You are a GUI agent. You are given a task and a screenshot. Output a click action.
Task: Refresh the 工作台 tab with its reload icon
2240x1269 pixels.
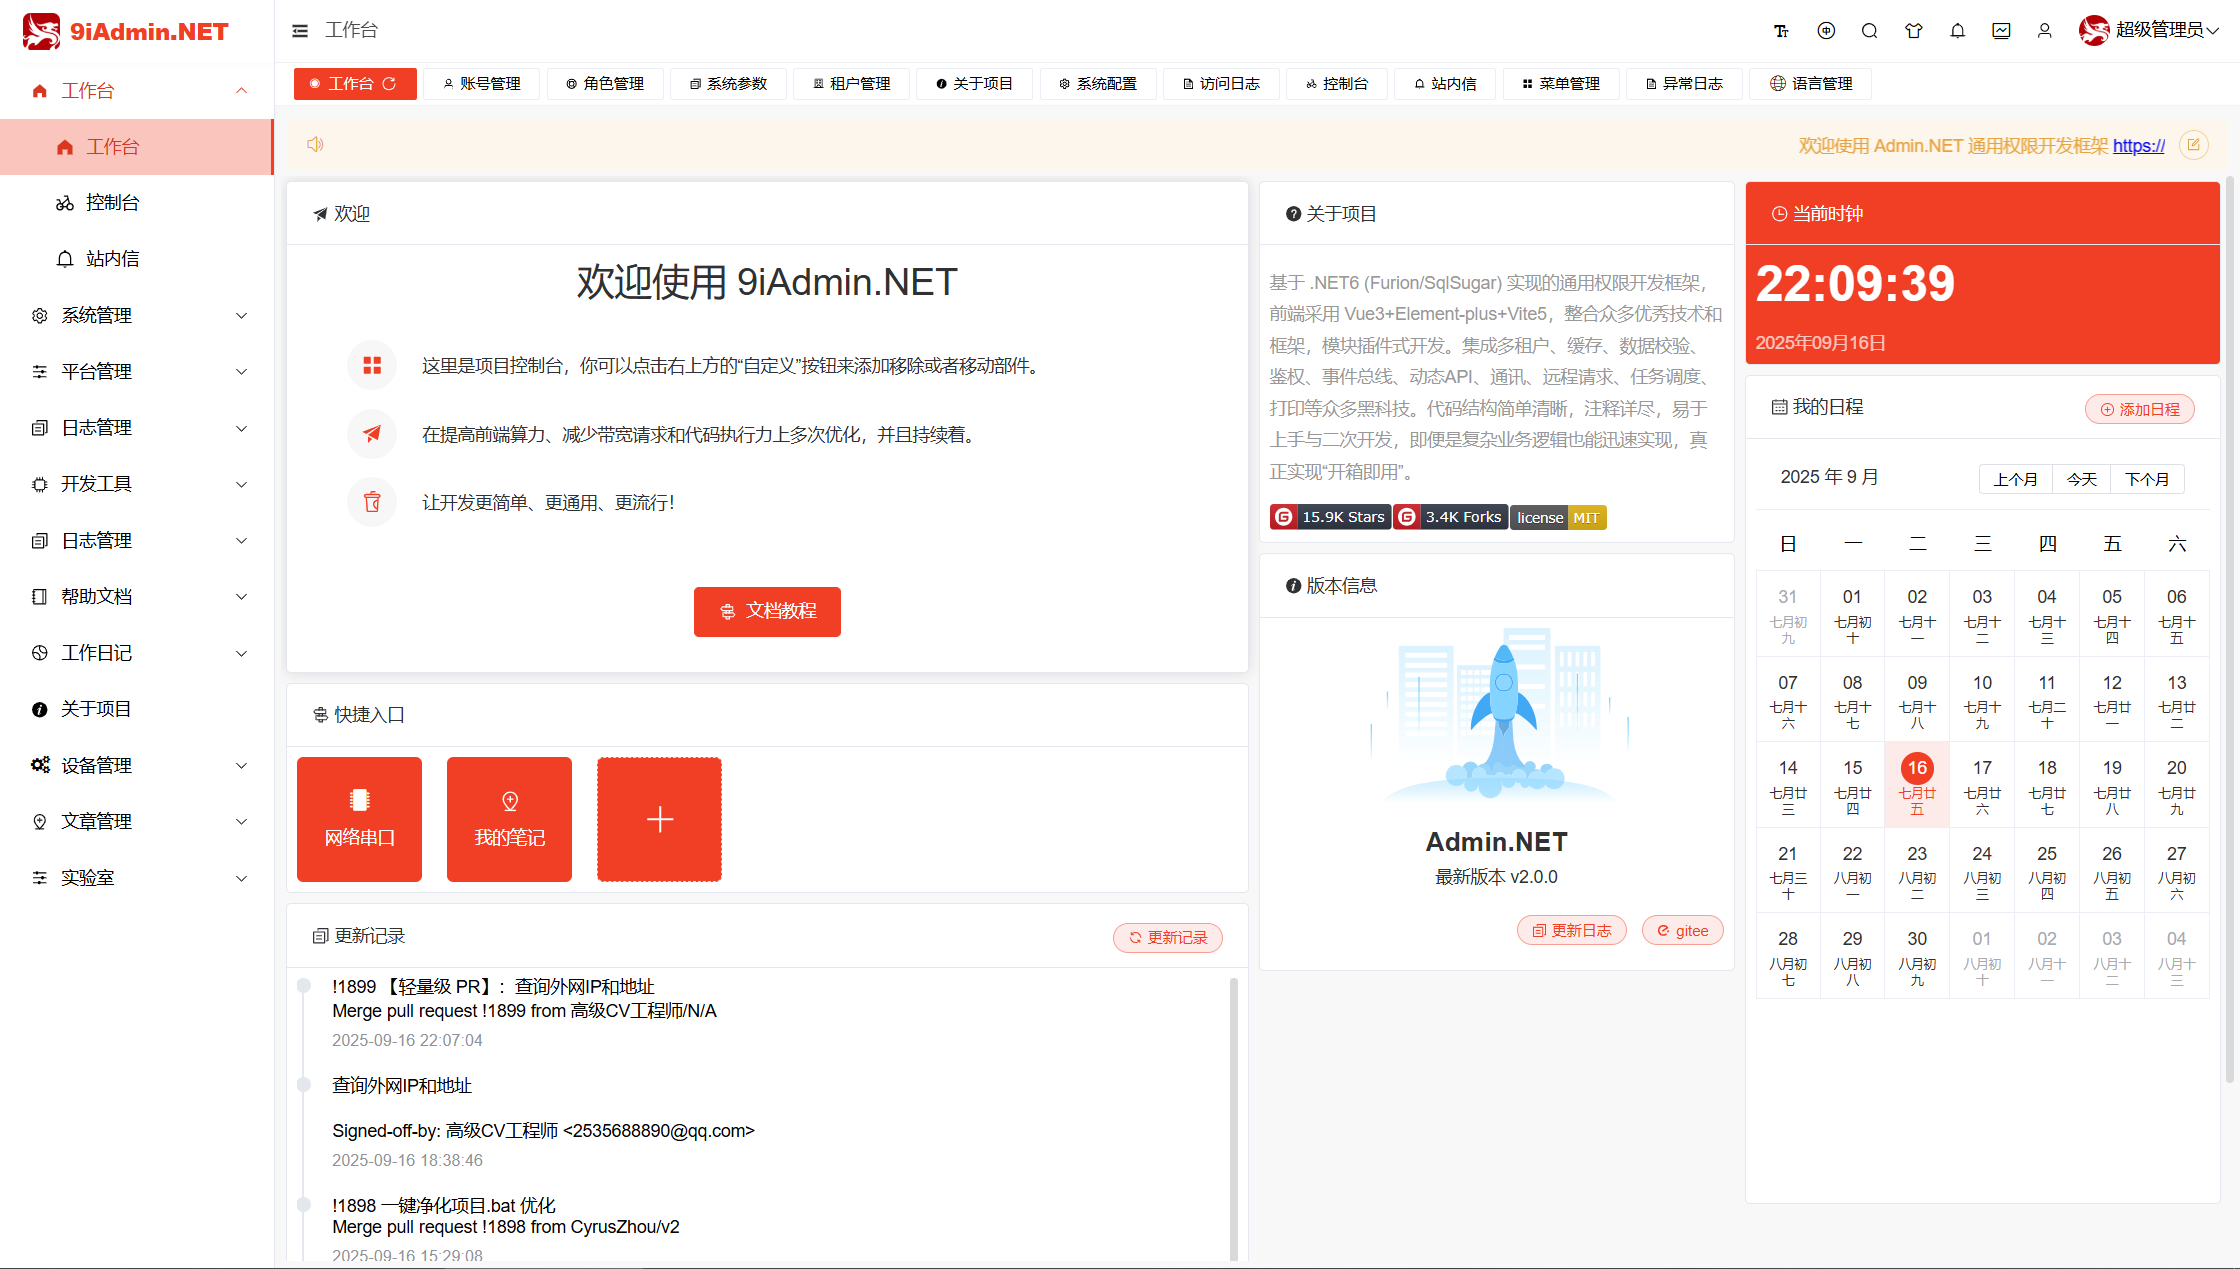392,83
